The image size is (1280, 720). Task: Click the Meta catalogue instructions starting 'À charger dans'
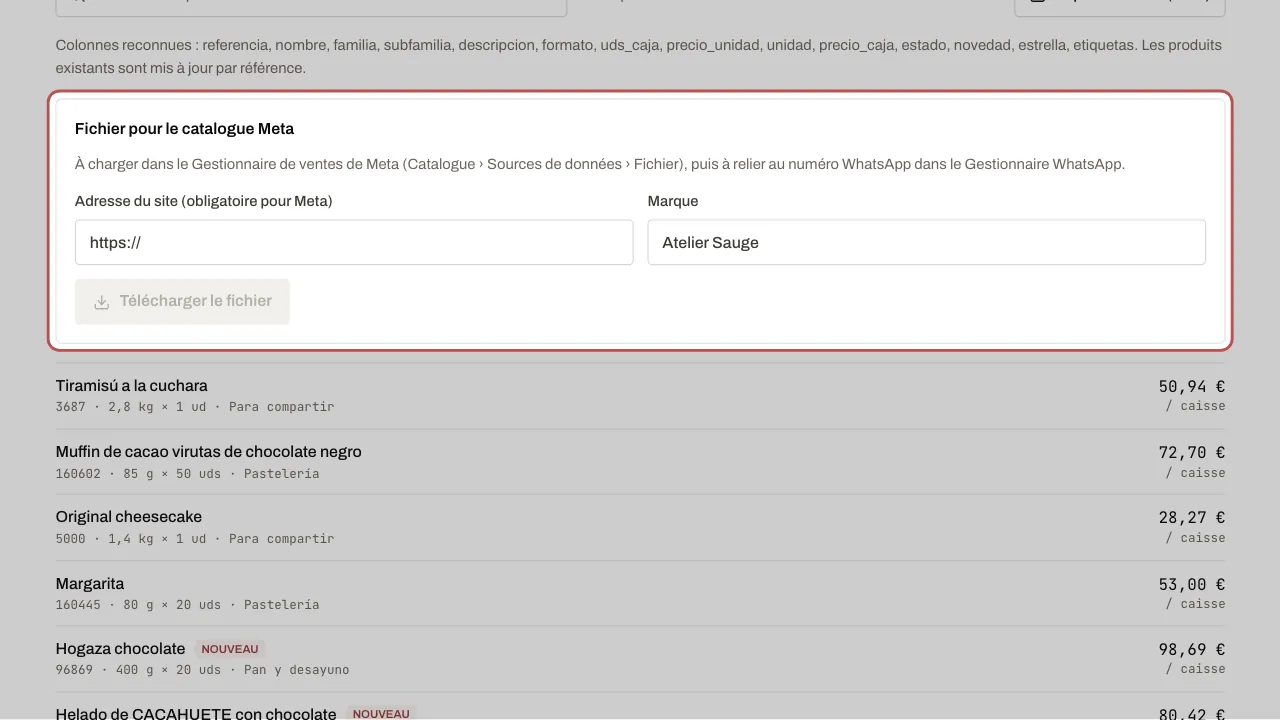click(600, 164)
